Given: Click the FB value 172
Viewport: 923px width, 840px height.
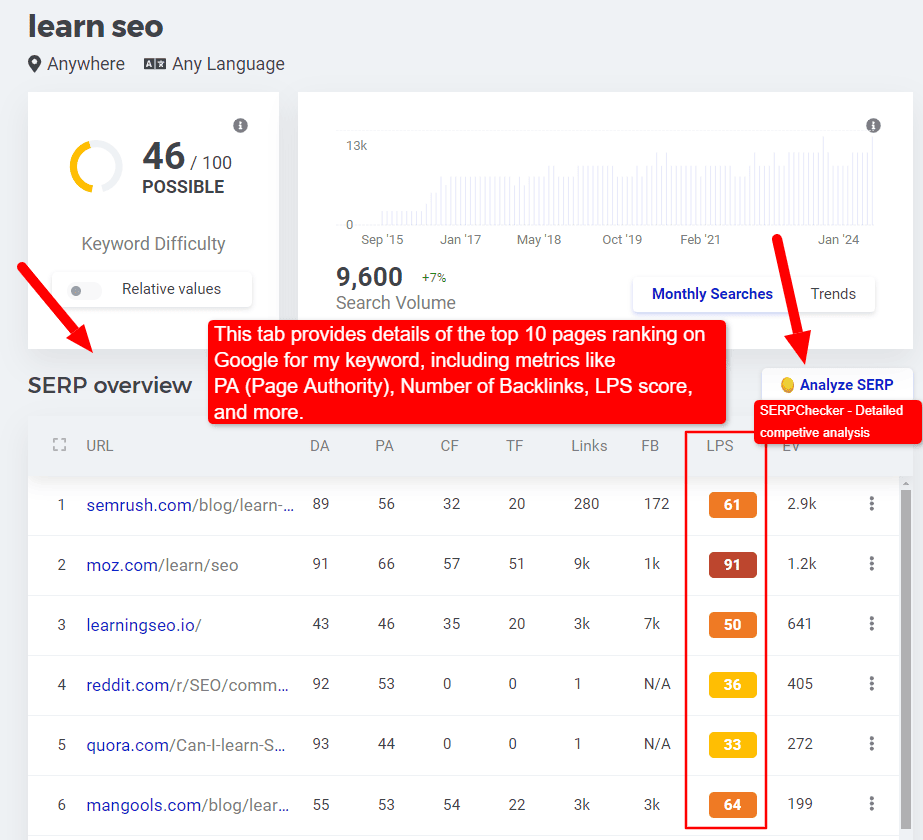Looking at the screenshot, I should [656, 504].
